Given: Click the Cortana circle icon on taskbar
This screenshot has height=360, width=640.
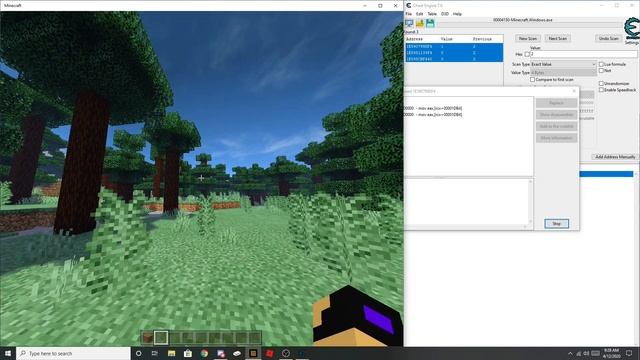Looking at the screenshot, I should [x=138, y=353].
